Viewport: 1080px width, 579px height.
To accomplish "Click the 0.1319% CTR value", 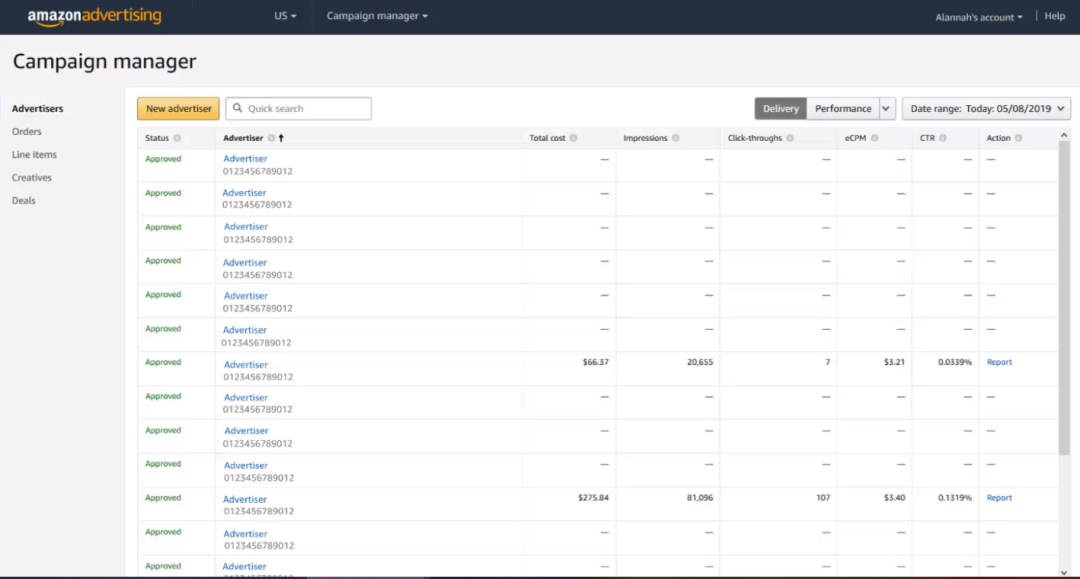I will coord(955,497).
